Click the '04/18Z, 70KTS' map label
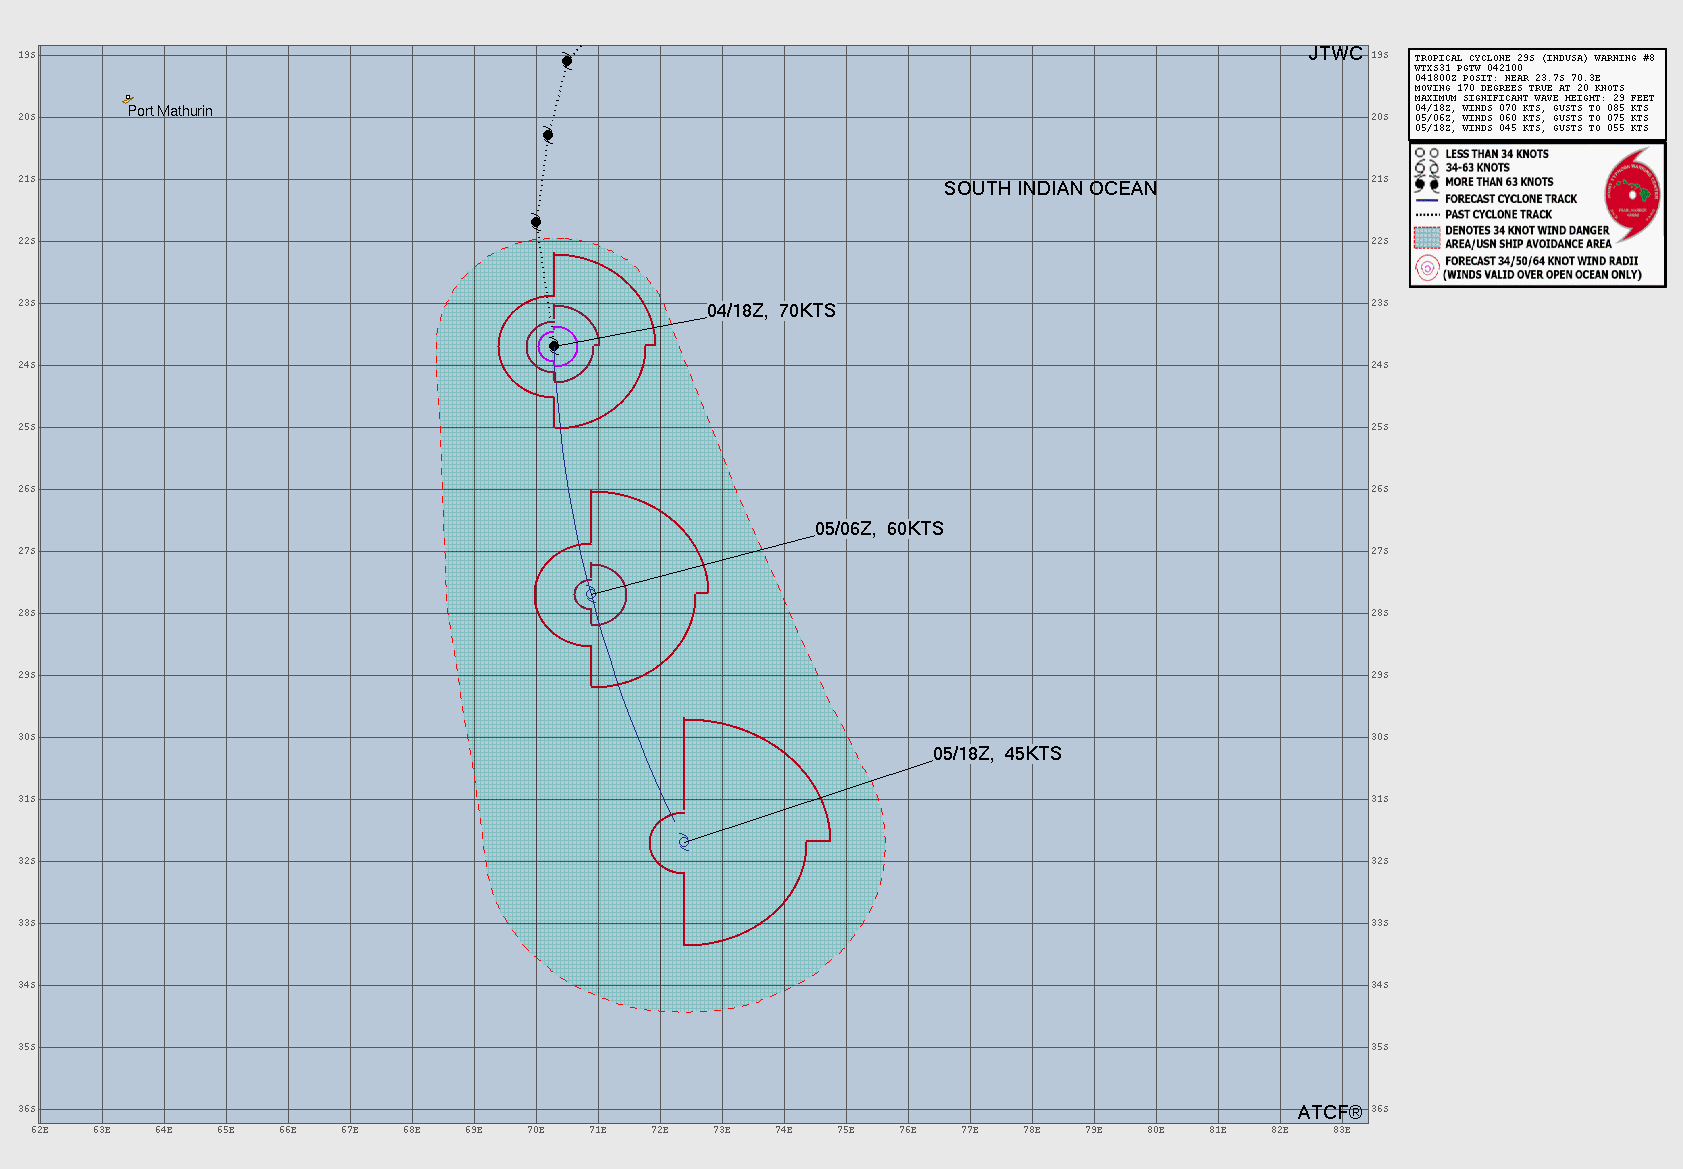Viewport: 1683px width, 1169px height. pyautogui.click(x=771, y=311)
